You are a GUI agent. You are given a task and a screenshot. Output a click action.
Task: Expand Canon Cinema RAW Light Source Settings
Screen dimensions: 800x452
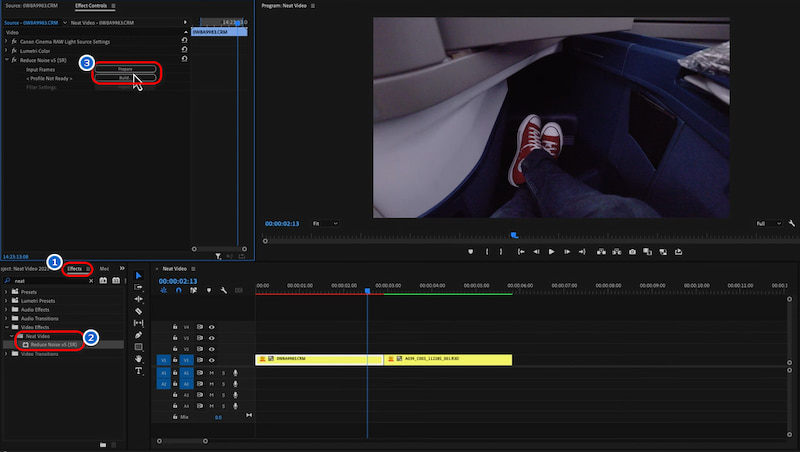[x=6, y=41]
